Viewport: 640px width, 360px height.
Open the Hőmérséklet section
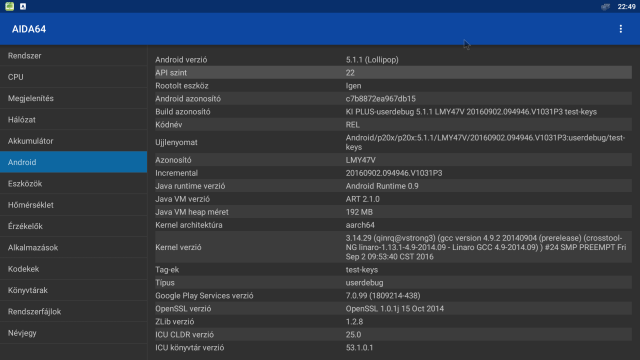(73, 204)
